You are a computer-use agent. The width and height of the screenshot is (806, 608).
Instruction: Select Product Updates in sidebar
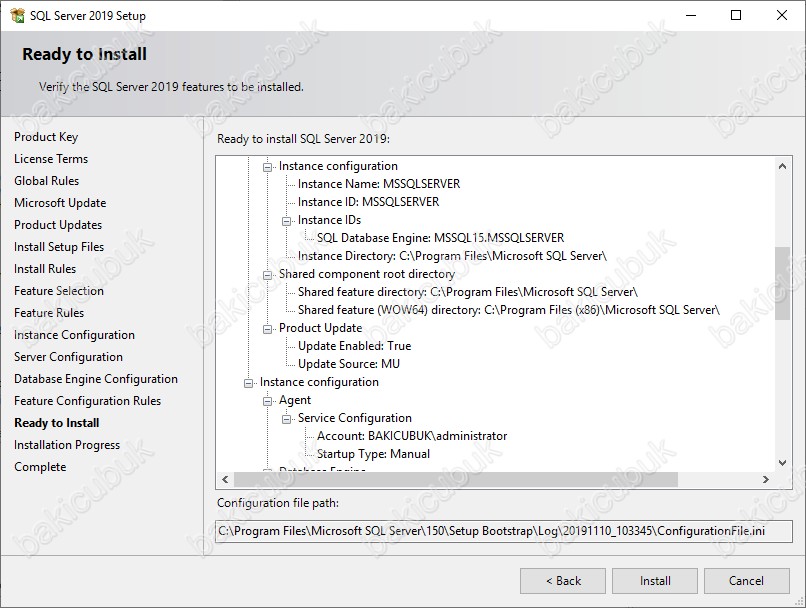[x=58, y=225]
